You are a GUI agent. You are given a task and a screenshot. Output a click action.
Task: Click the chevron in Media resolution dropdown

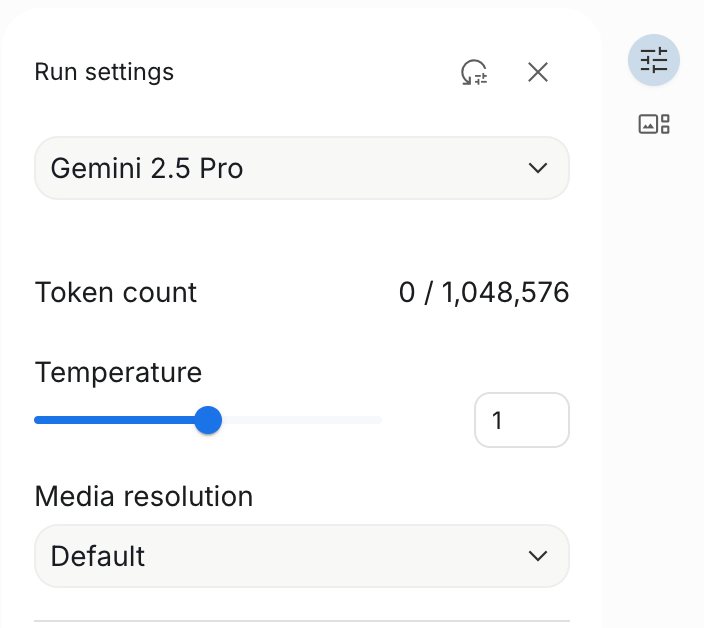coord(538,556)
